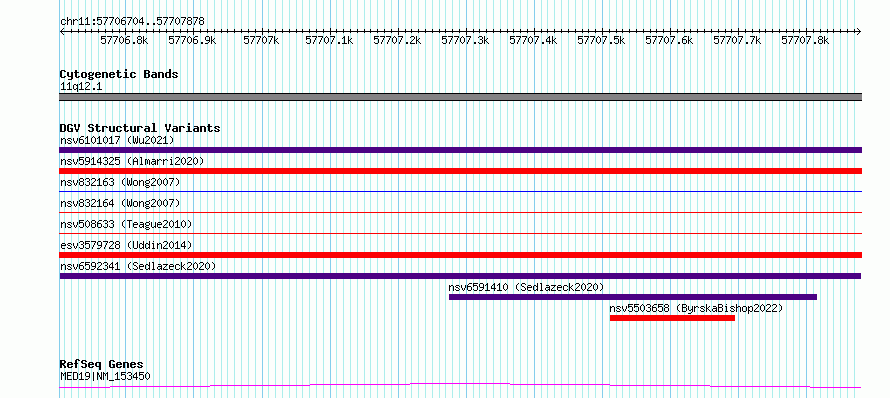890x398 pixels.
Task: Click the 57707.6k ruler tick label
Action: [670, 40]
